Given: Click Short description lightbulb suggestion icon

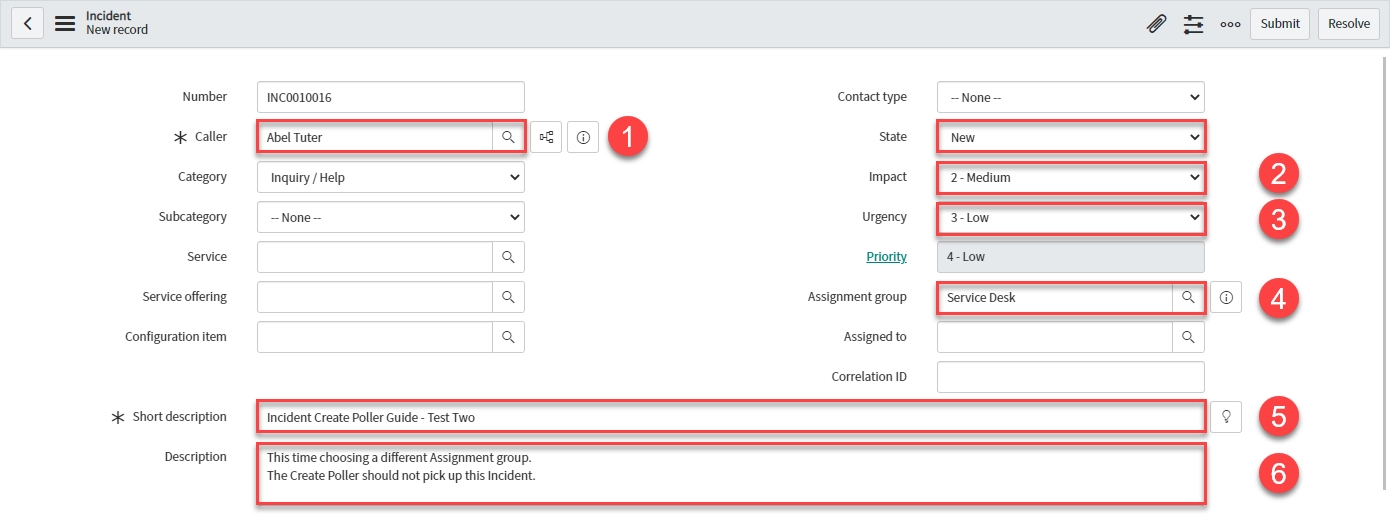Looking at the screenshot, I should 1226,417.
